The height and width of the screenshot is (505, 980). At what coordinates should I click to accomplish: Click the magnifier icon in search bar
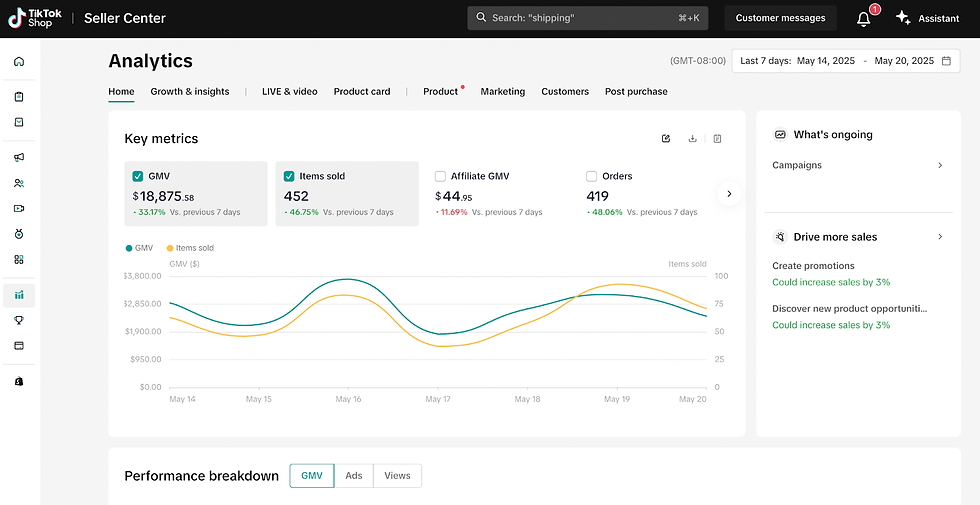[x=481, y=18]
